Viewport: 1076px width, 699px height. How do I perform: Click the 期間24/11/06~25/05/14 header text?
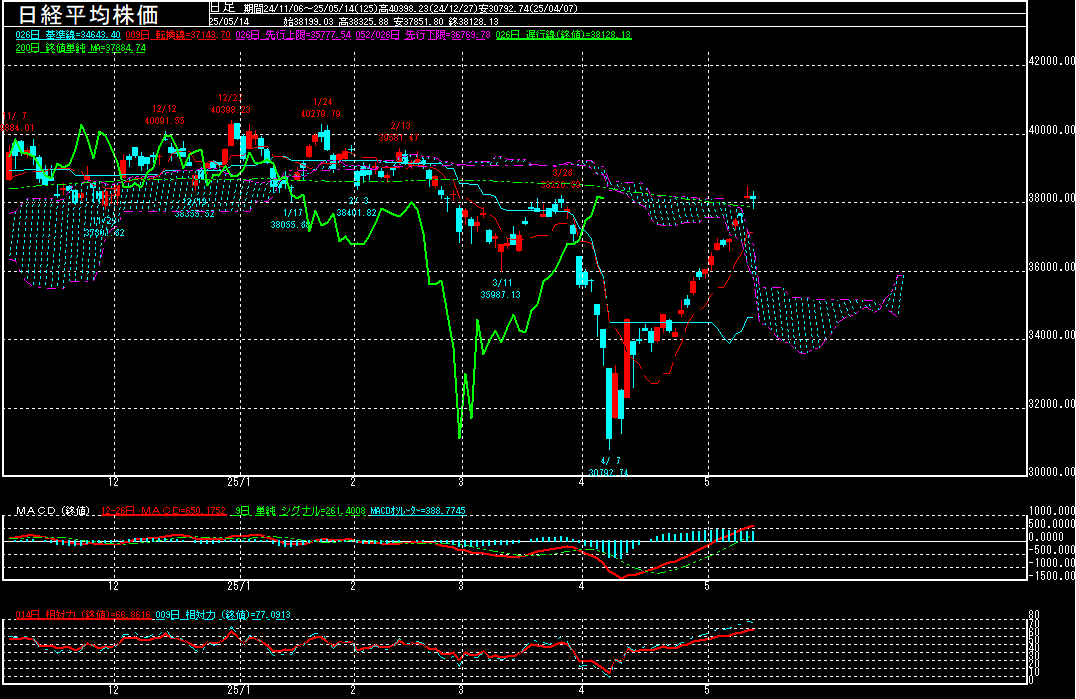307,9
